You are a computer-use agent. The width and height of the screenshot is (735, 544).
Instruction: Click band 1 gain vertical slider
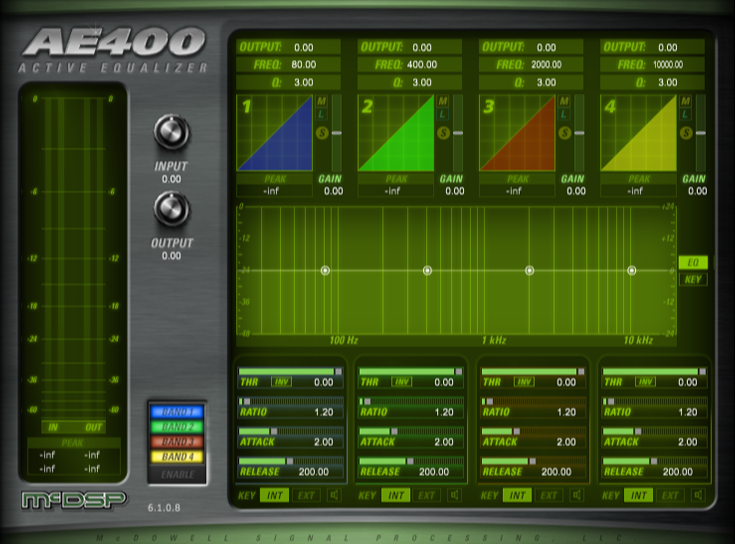click(337, 133)
